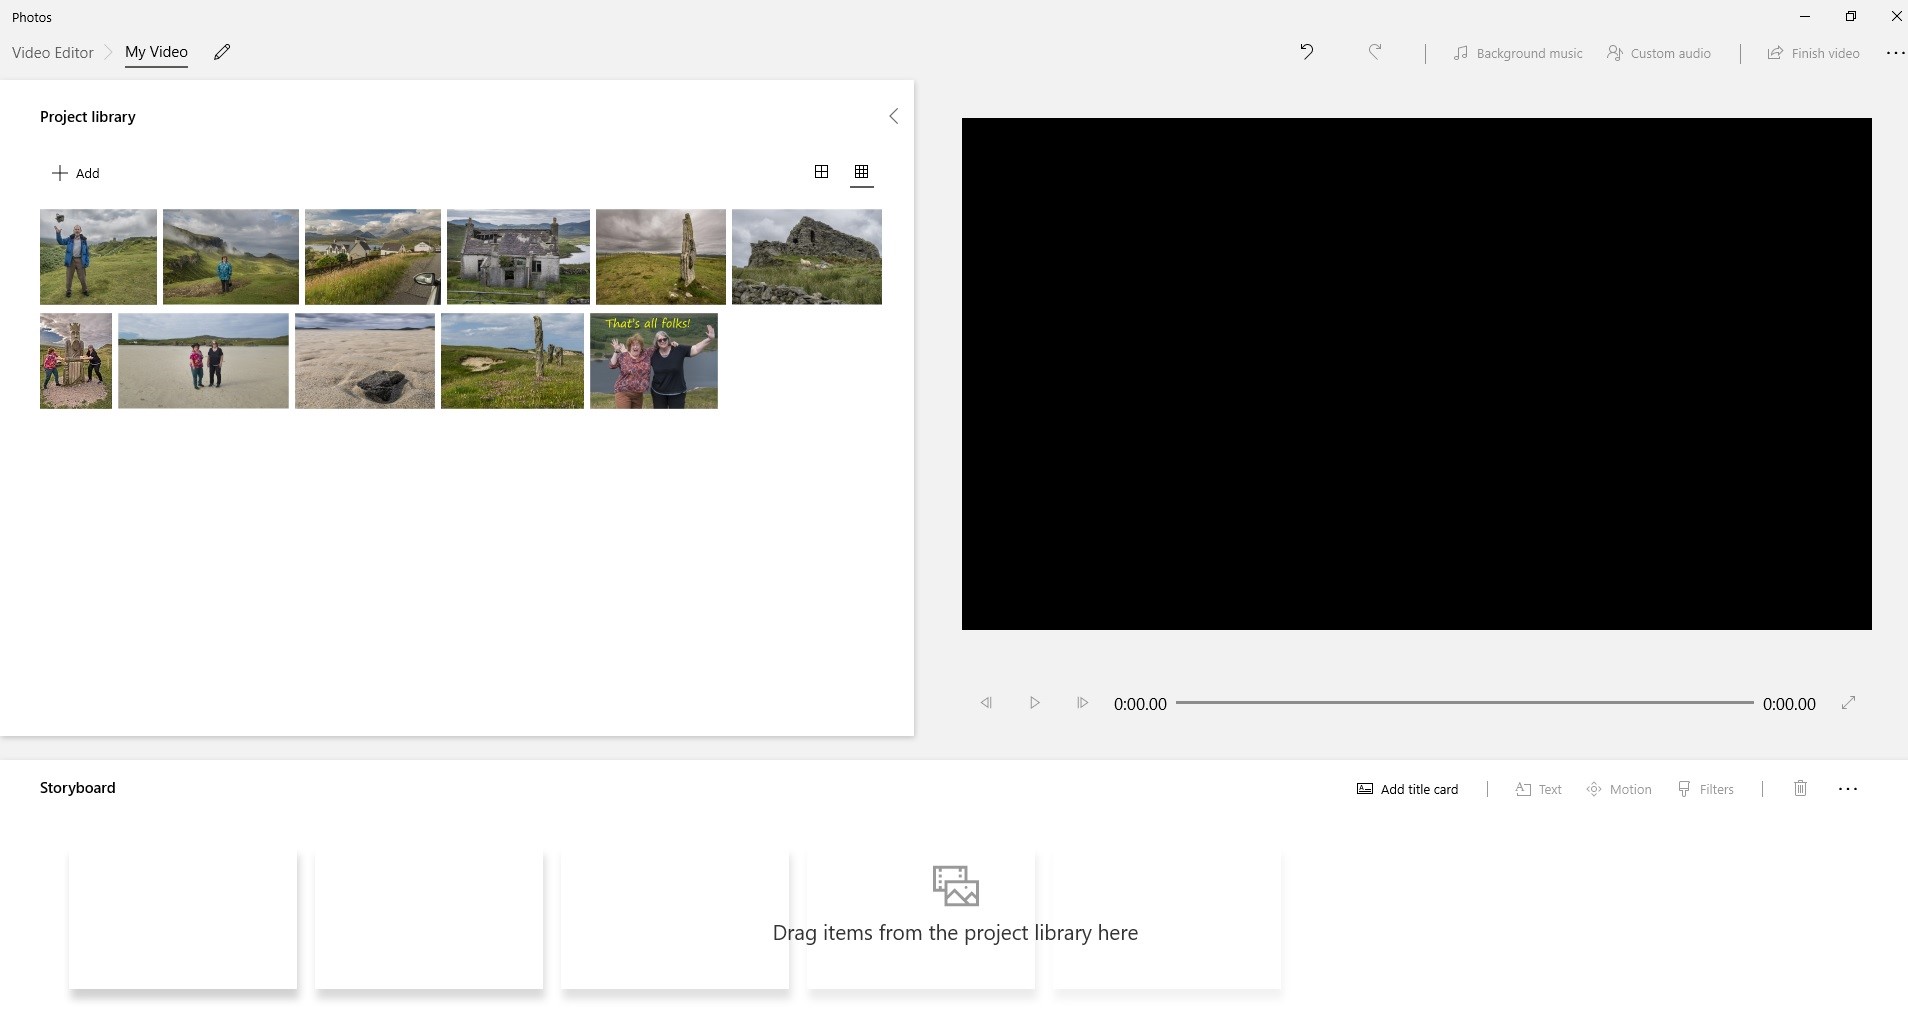Click Finish video to export
Viewport: 1908px width, 1034px height.
point(1813,53)
